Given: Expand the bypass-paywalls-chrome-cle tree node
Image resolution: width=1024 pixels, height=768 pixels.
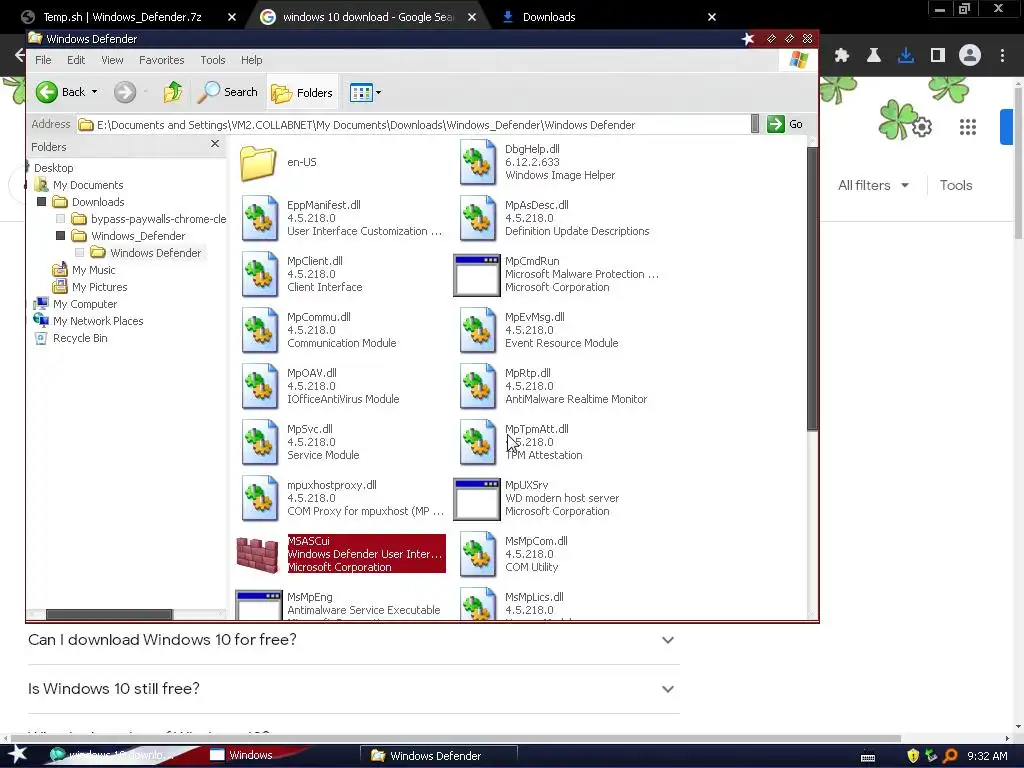Looking at the screenshot, I should (61, 219).
